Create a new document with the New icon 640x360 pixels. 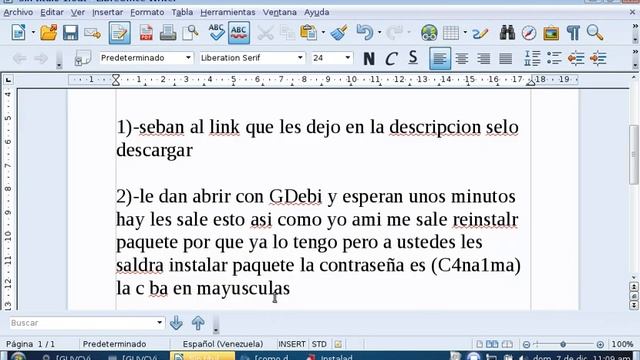(19, 33)
